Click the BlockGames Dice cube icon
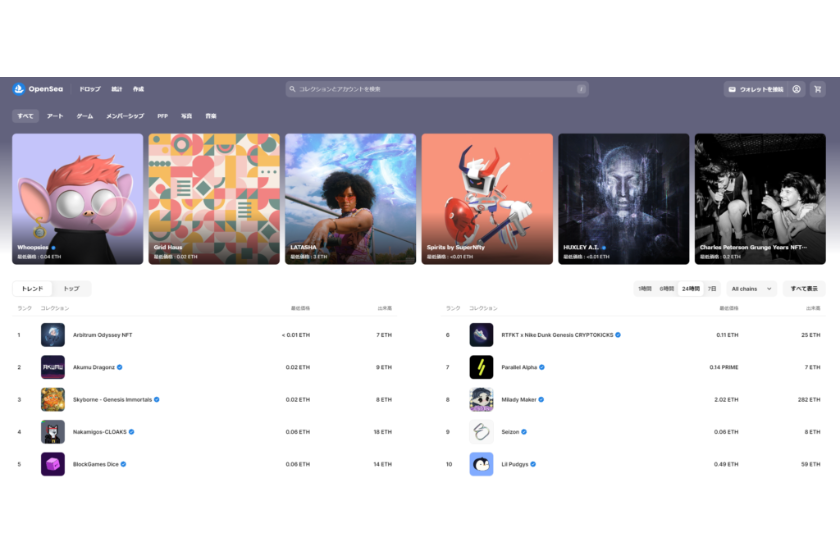Viewport: 840px width, 560px height. 52,464
